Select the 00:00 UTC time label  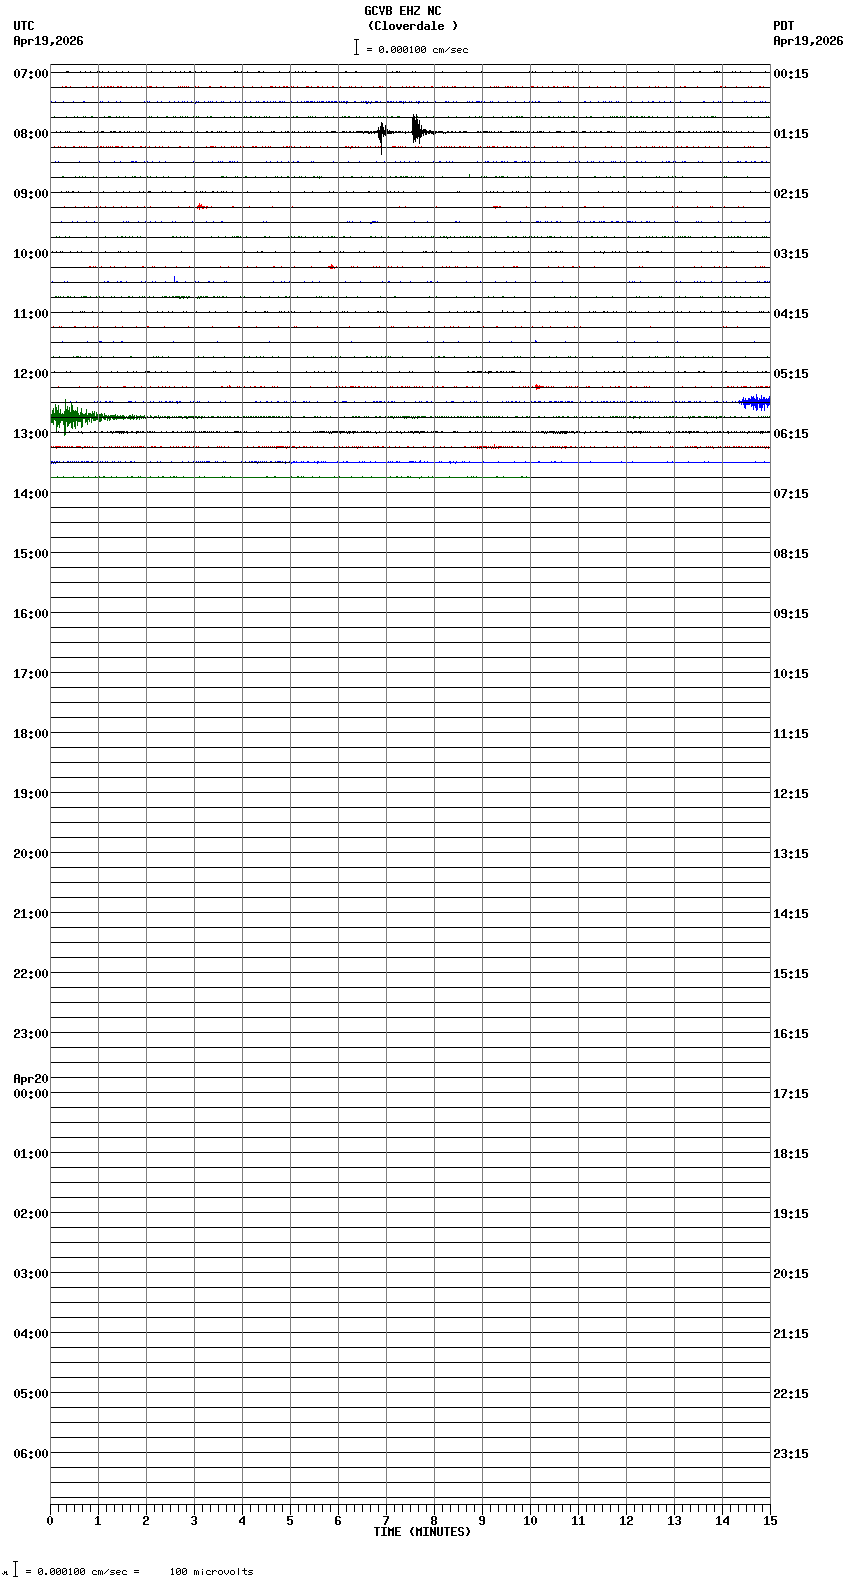tap(31, 1094)
